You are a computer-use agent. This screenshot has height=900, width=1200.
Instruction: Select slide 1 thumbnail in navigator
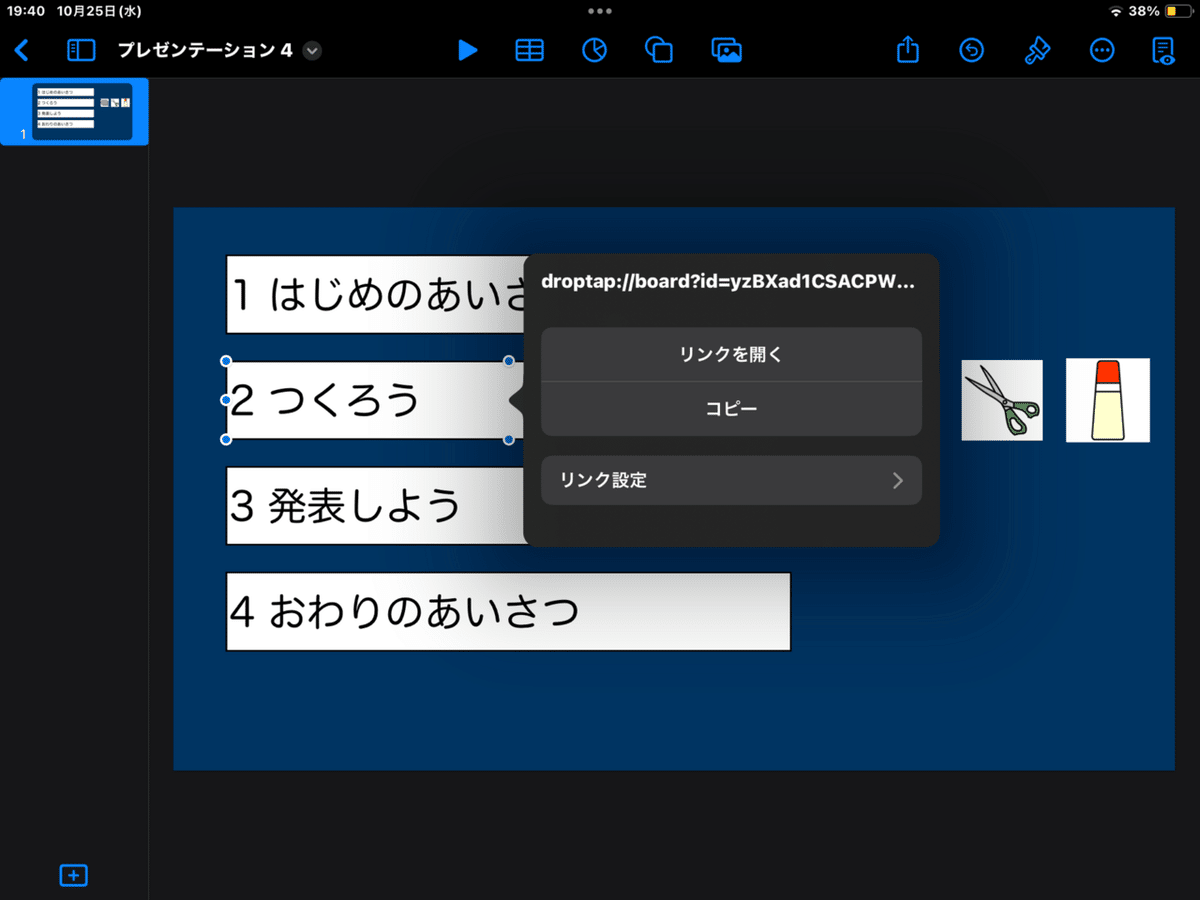pos(82,112)
